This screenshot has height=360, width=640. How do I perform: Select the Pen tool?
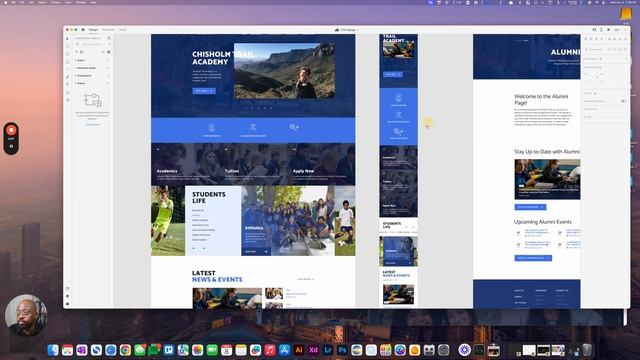pyautogui.click(x=67, y=77)
